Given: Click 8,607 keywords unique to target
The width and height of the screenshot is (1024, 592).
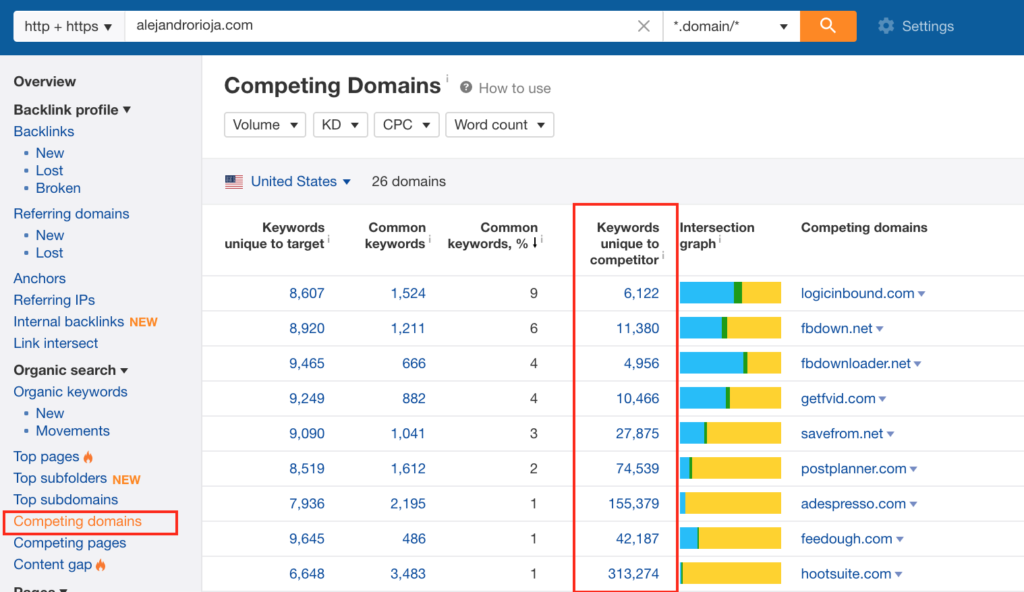Looking at the screenshot, I should tap(307, 293).
